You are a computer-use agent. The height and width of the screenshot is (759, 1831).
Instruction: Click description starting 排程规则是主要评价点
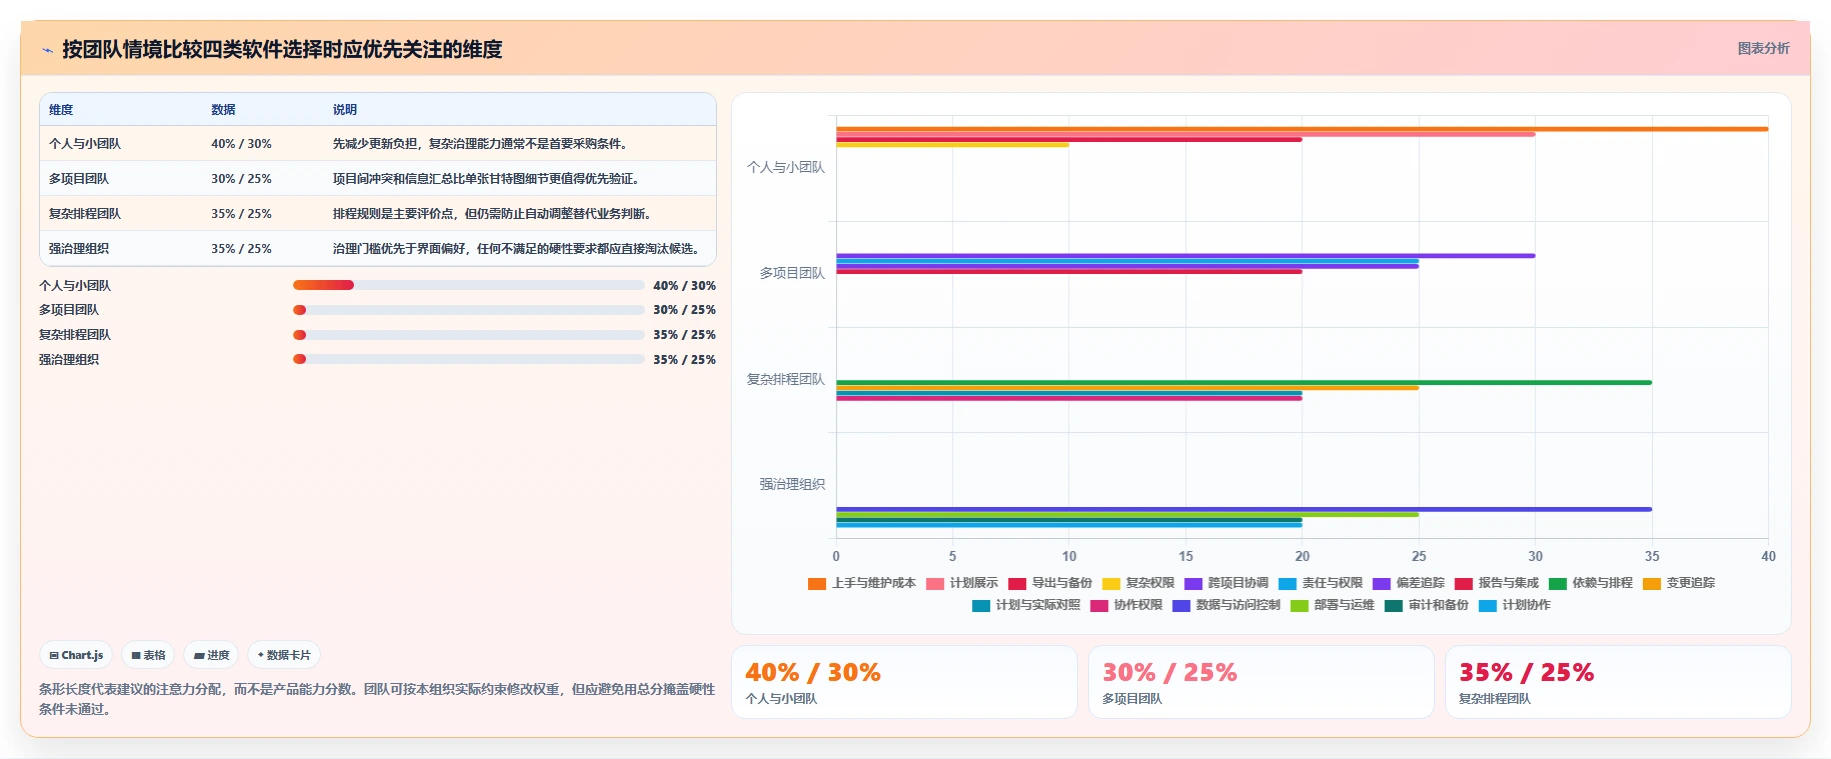(x=494, y=214)
